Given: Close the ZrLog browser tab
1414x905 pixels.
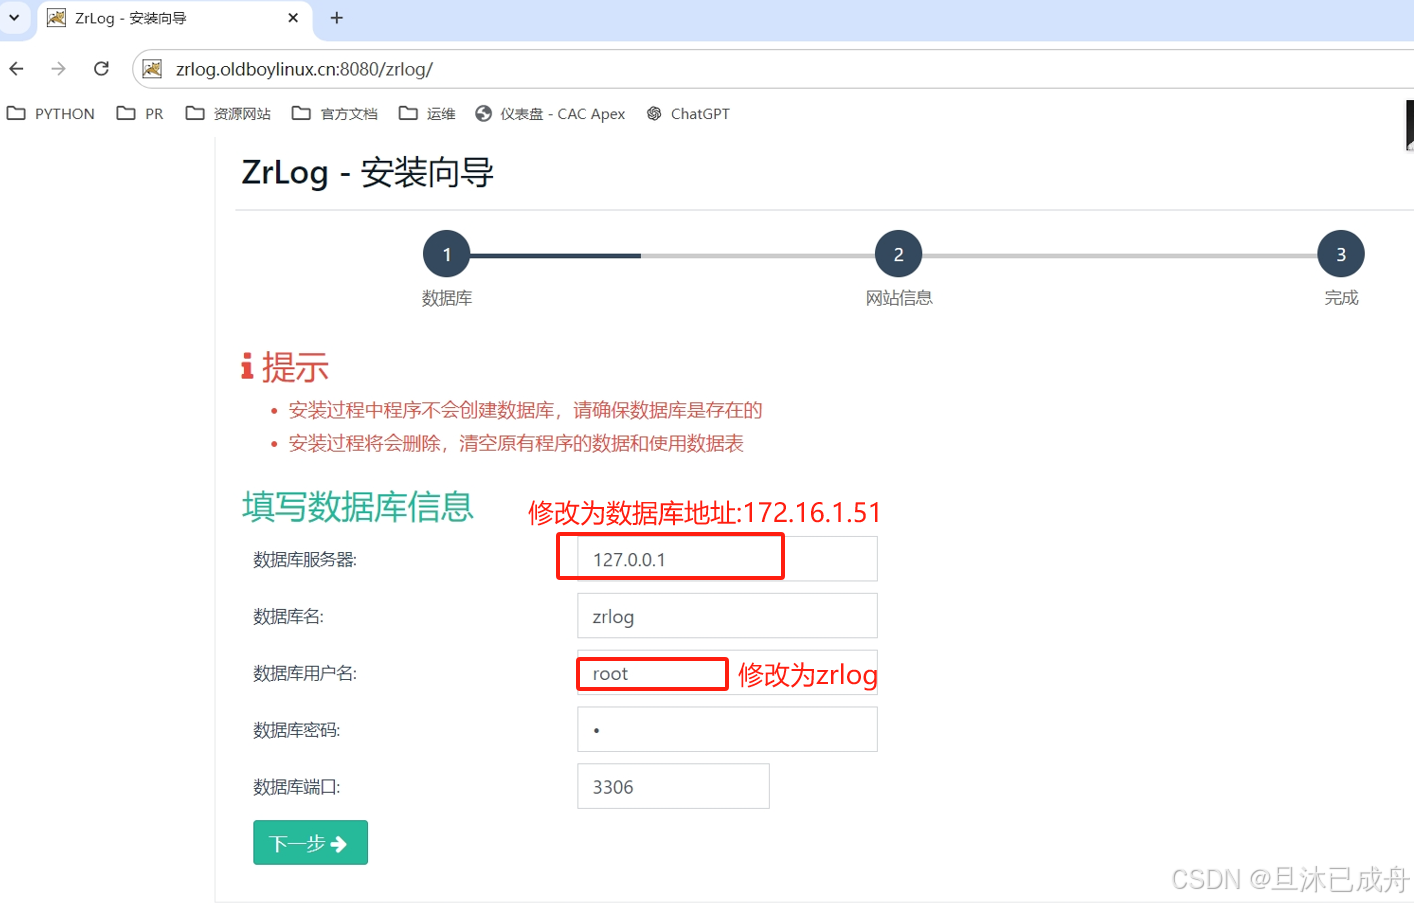Looking at the screenshot, I should tap(293, 18).
